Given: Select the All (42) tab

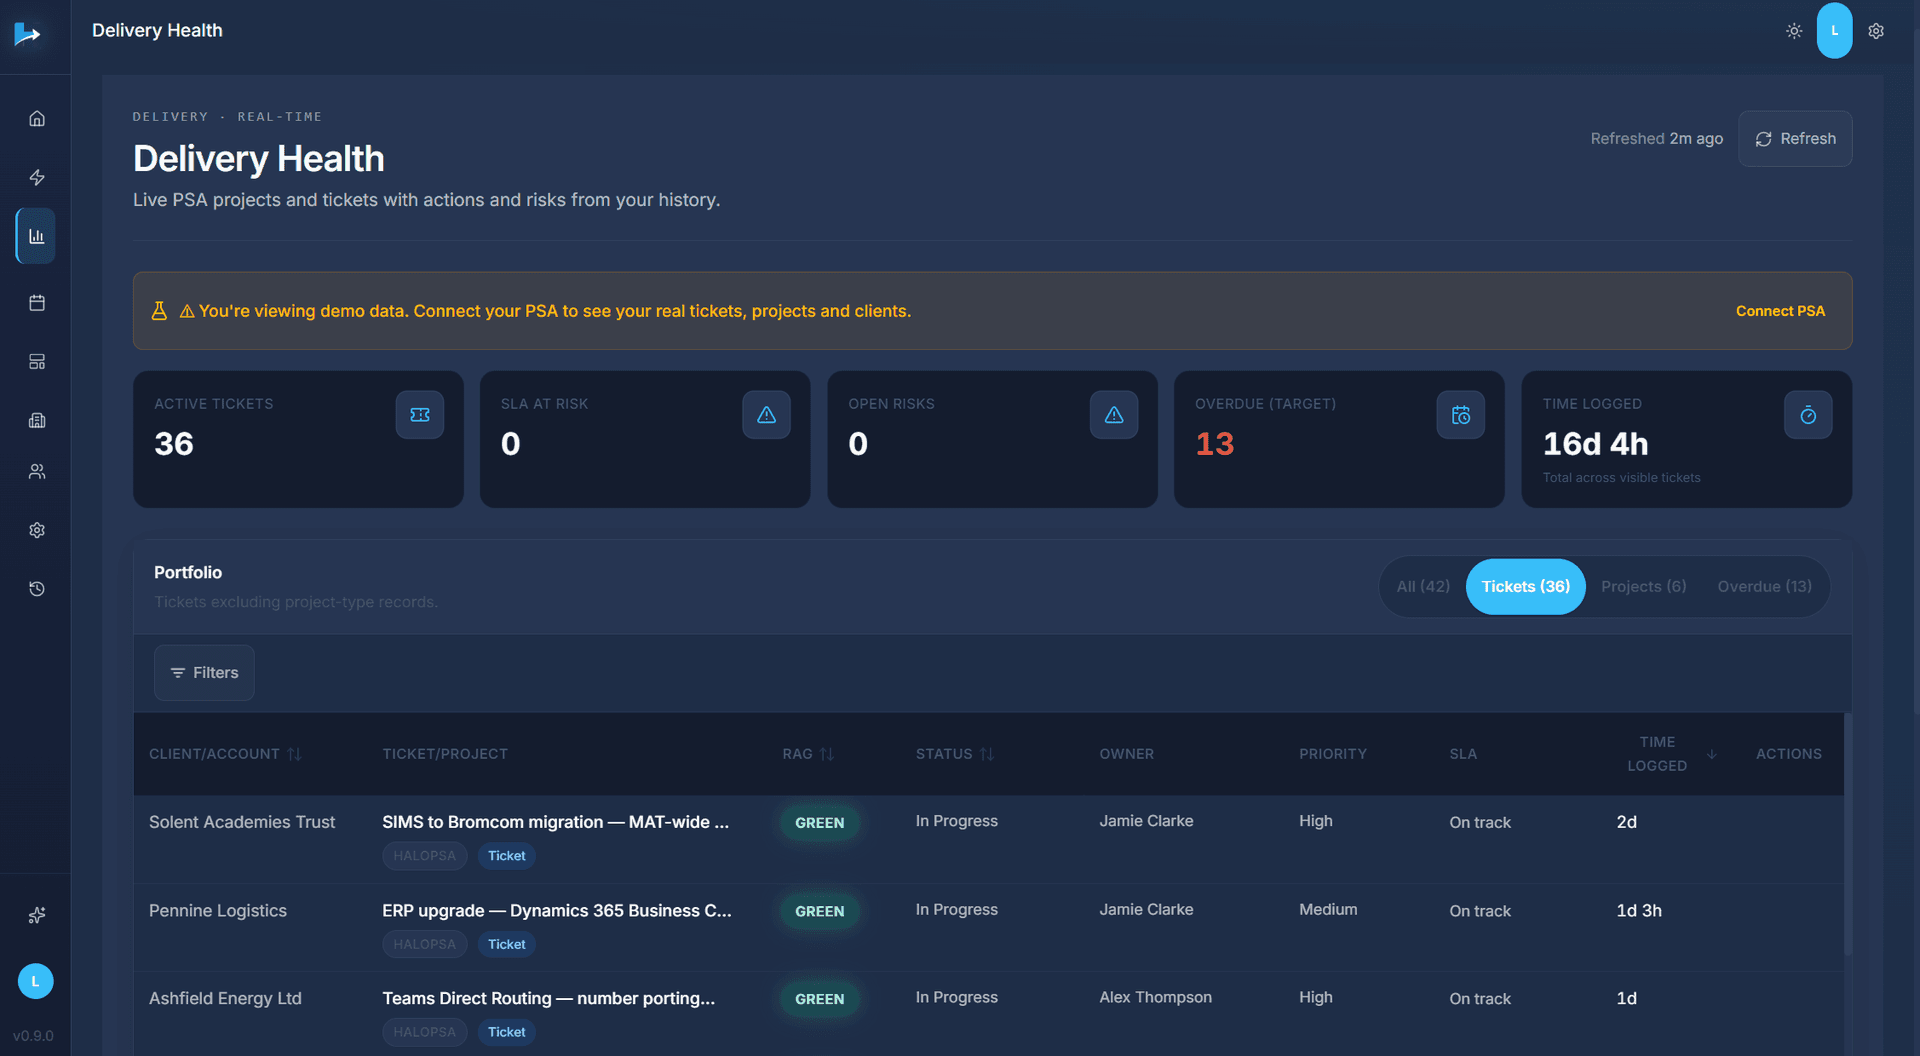Looking at the screenshot, I should coord(1423,587).
